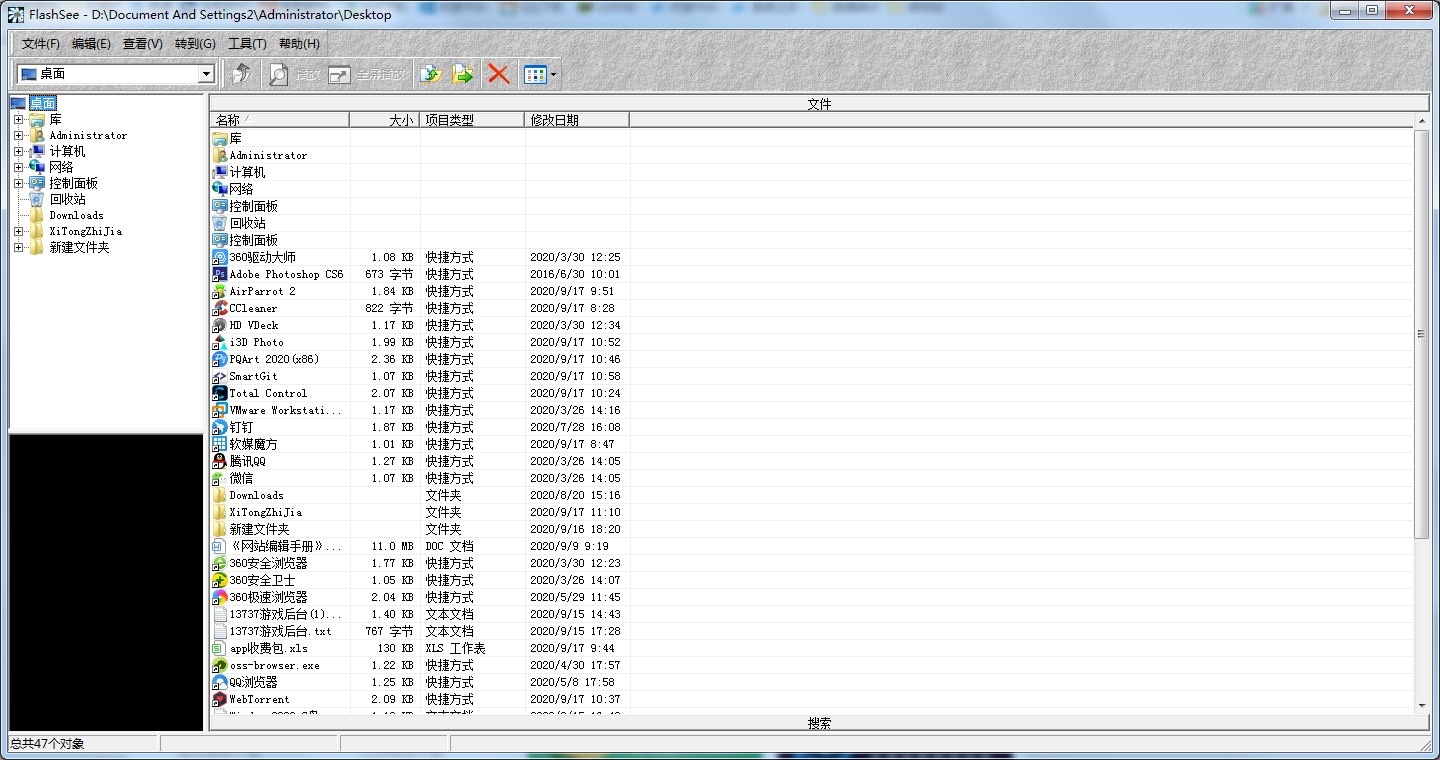Open the view mode dropdown arrow
The image size is (1440, 760).
(554, 74)
